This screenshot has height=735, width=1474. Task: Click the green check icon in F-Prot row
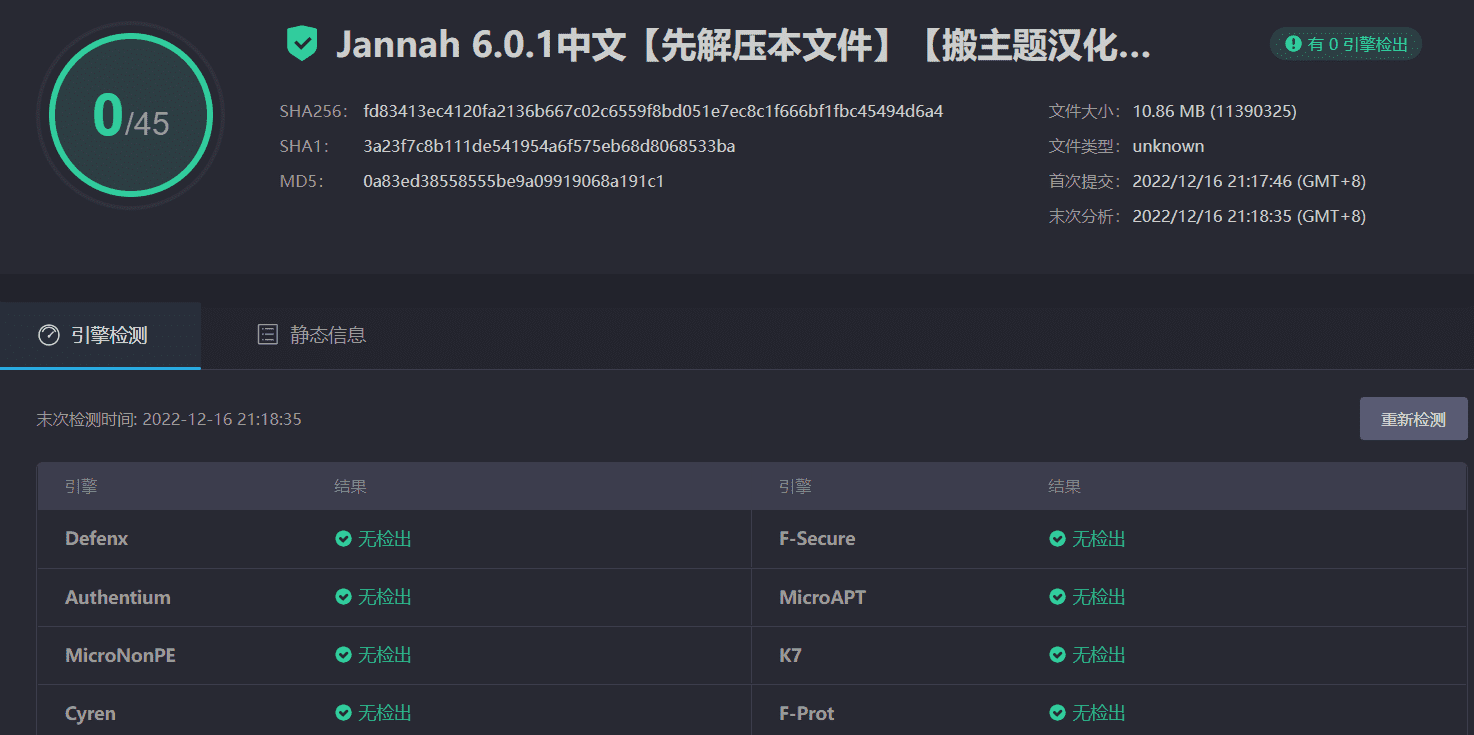point(1057,713)
